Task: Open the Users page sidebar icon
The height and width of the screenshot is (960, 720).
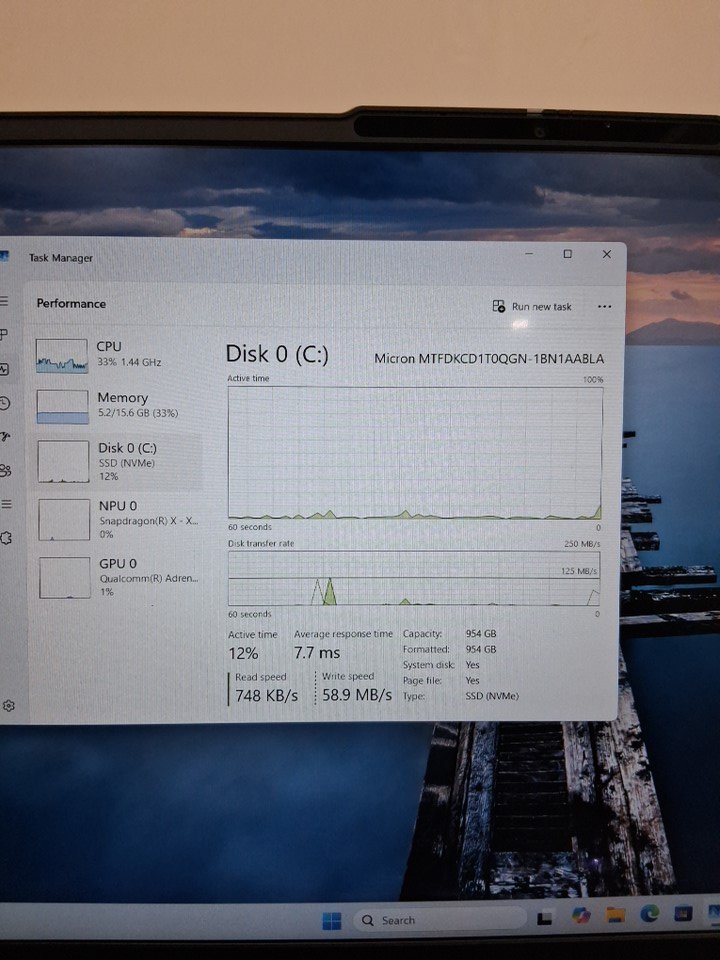Action: pyautogui.click(x=5, y=470)
